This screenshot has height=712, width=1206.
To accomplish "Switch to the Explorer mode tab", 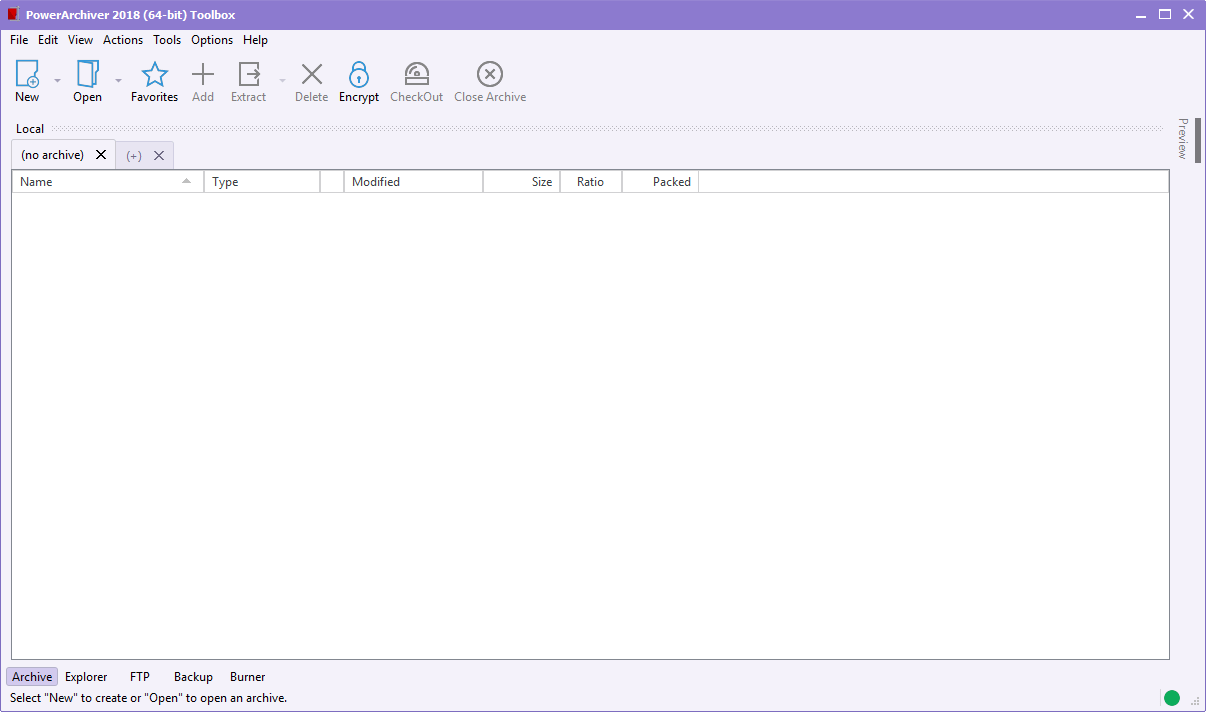I will coord(86,677).
